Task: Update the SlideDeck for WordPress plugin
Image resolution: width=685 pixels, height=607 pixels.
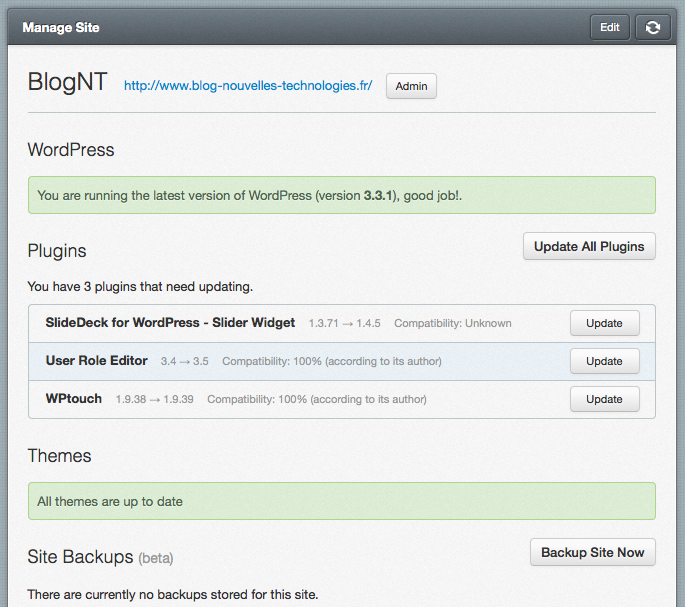Action: point(604,323)
